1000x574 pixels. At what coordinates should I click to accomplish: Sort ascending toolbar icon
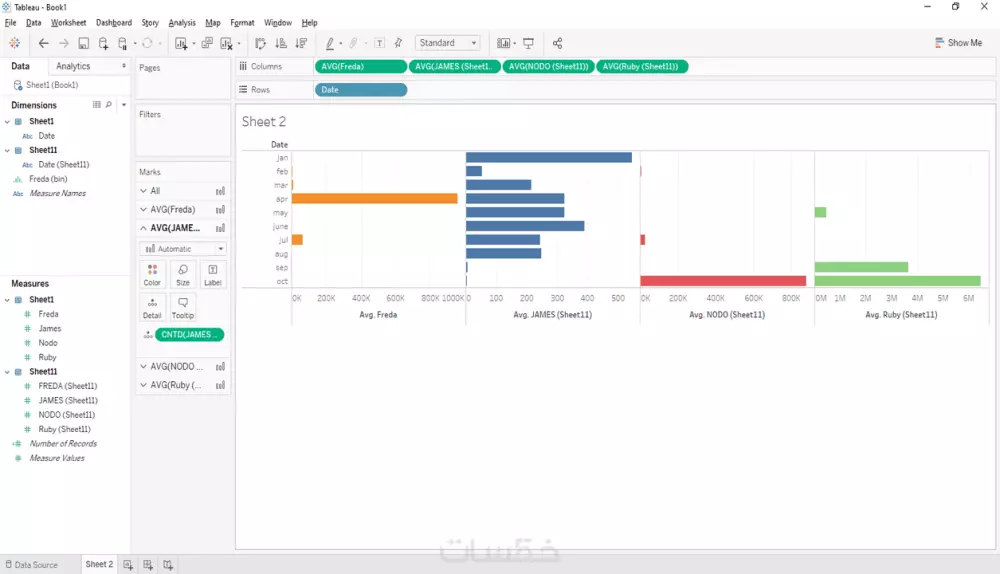281,43
